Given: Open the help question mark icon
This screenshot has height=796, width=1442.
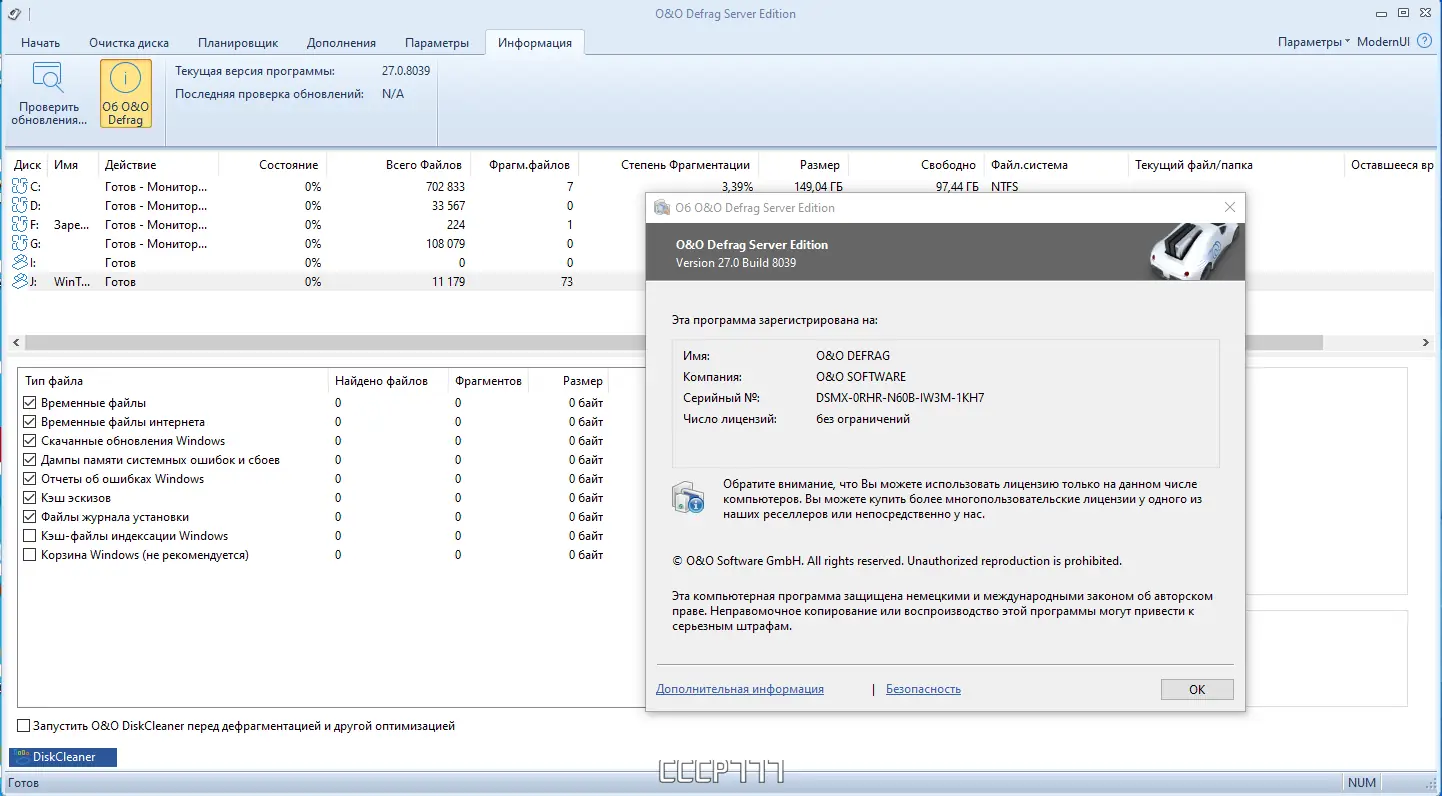Looking at the screenshot, I should coord(1425,42).
